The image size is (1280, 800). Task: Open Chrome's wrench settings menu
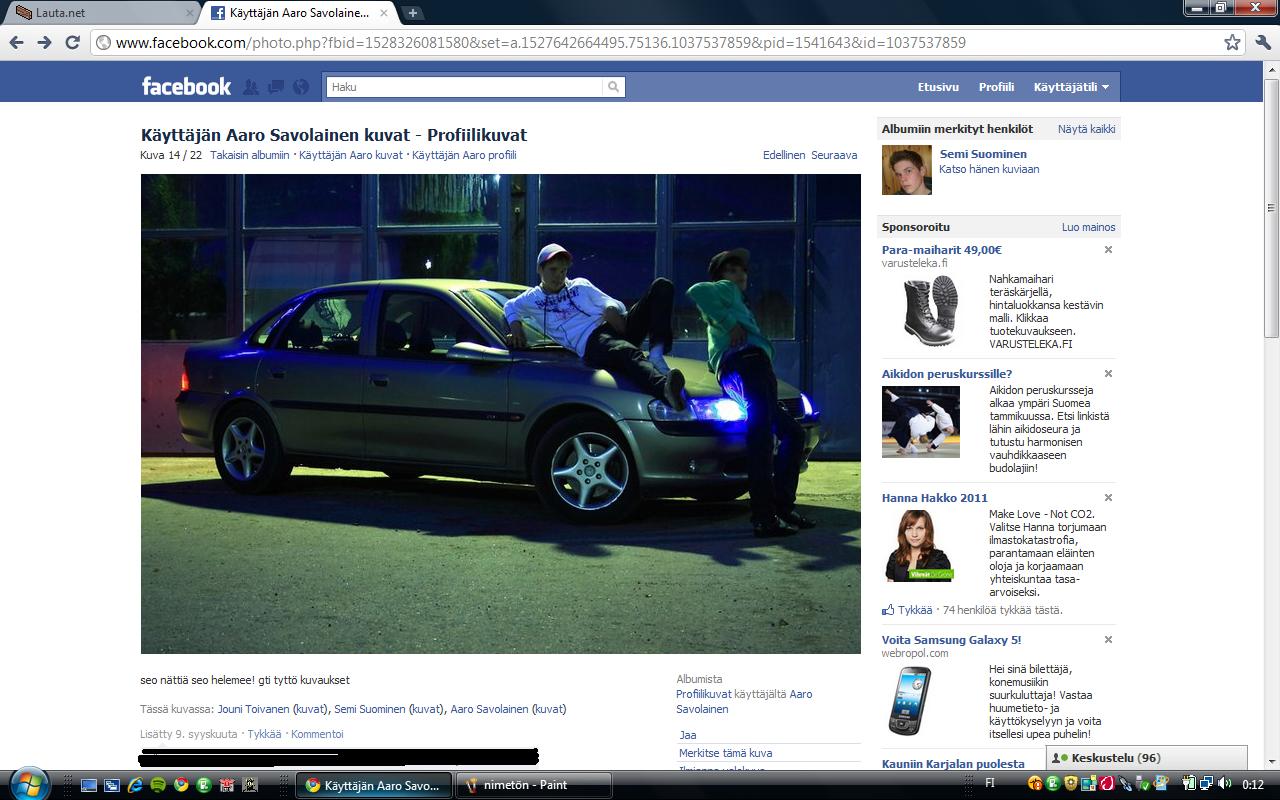pos(1262,42)
